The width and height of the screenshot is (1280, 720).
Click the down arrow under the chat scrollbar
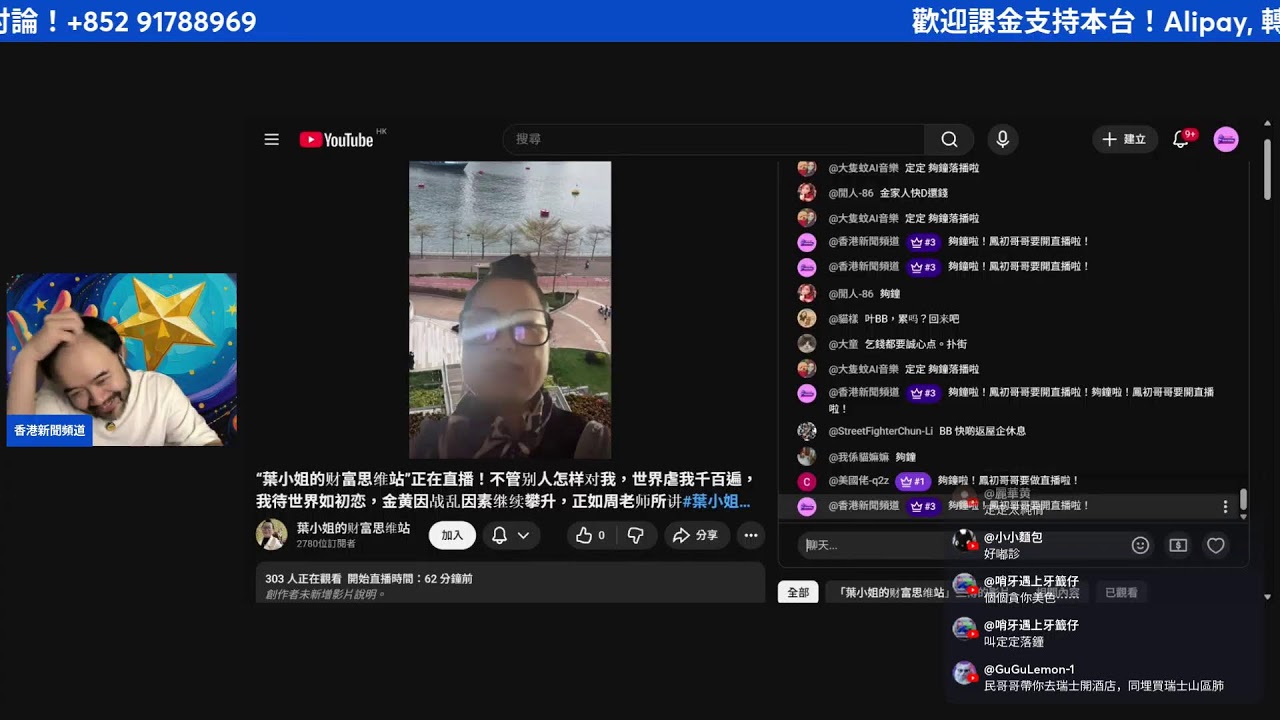pyautogui.click(x=1243, y=517)
